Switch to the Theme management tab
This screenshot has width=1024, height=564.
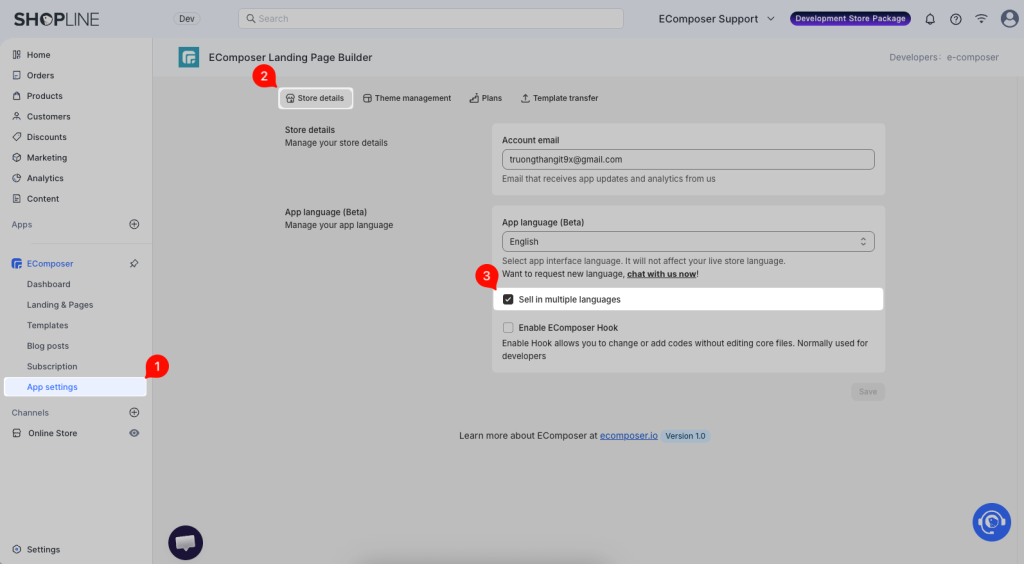click(x=406, y=98)
